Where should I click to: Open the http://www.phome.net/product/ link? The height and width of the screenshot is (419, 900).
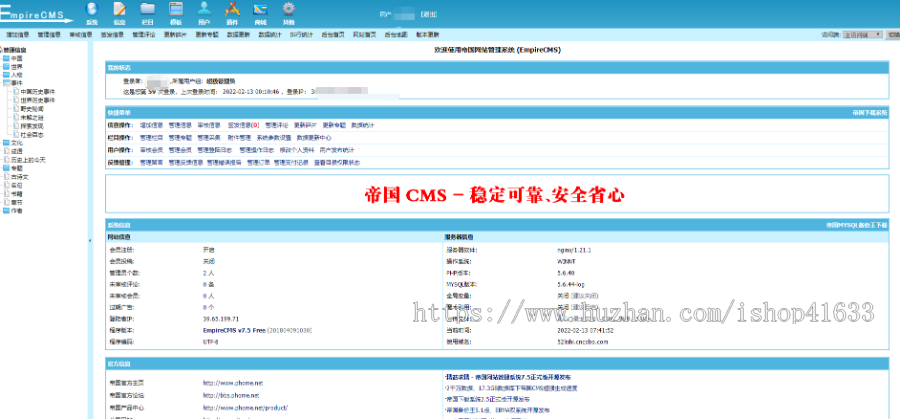pos(245,408)
